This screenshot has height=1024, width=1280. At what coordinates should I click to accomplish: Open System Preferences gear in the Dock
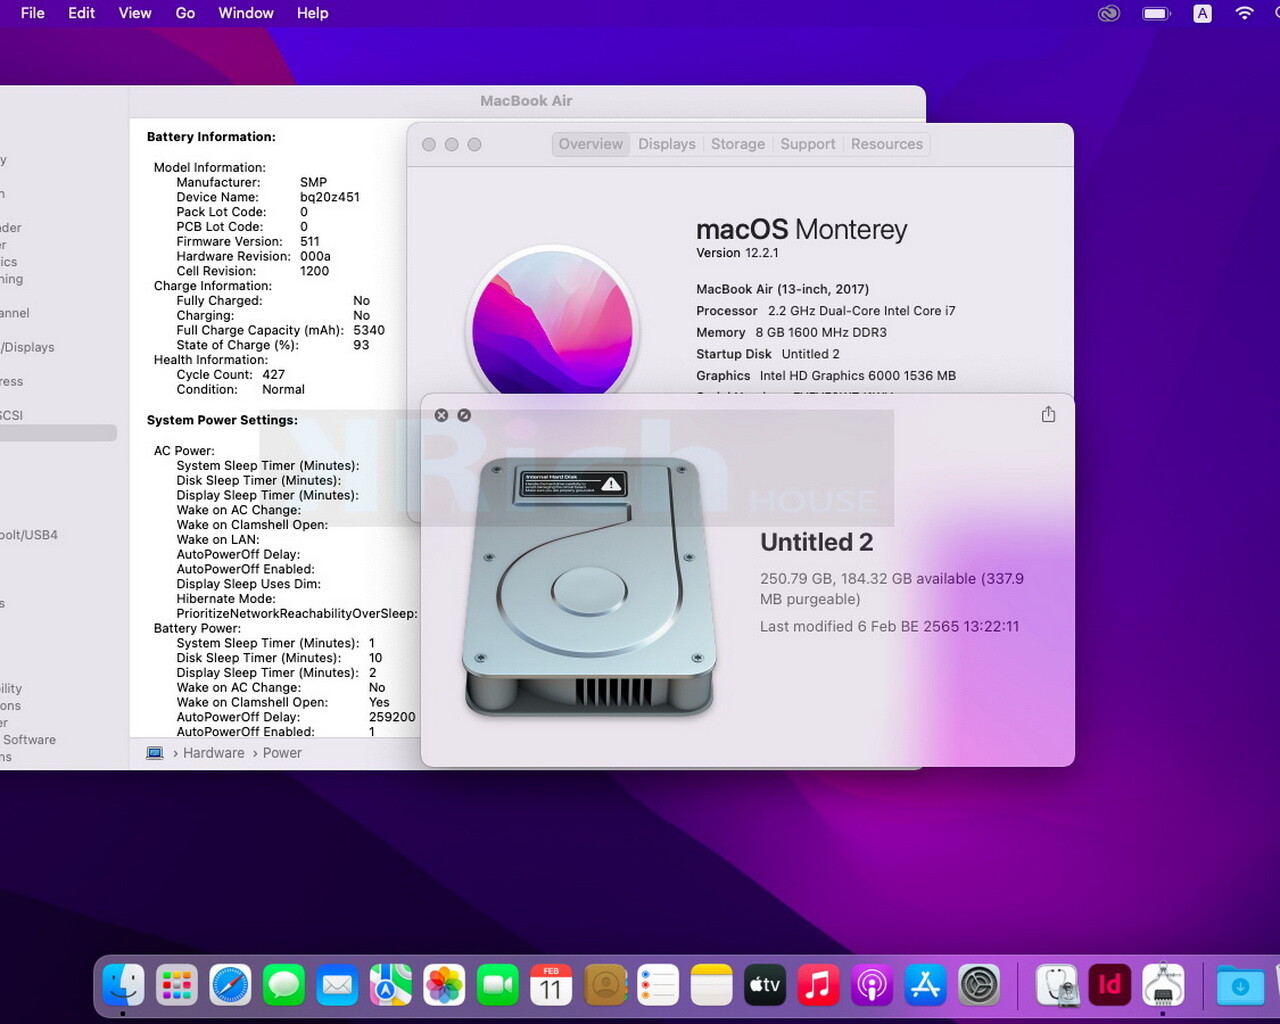pos(979,985)
